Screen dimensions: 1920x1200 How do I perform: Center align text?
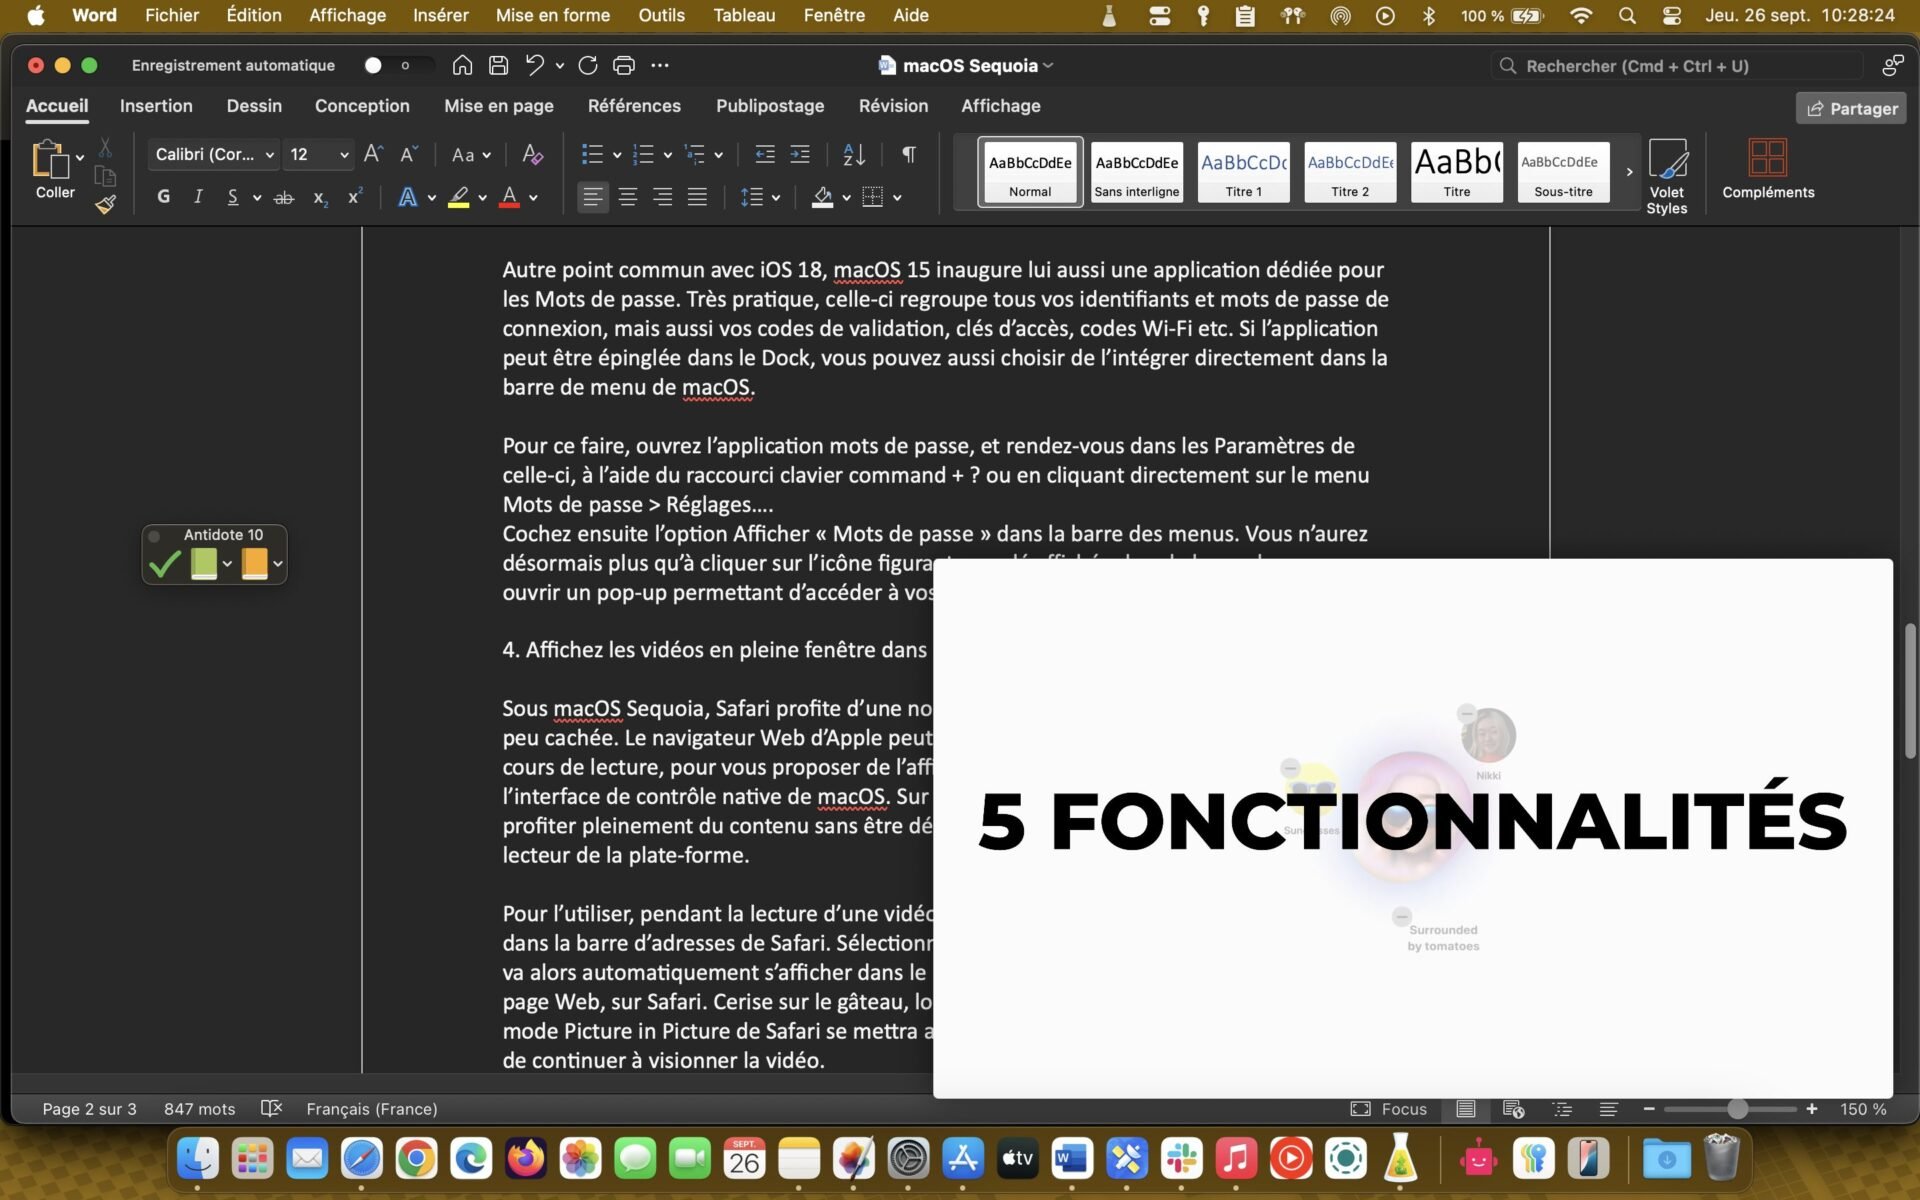628,197
